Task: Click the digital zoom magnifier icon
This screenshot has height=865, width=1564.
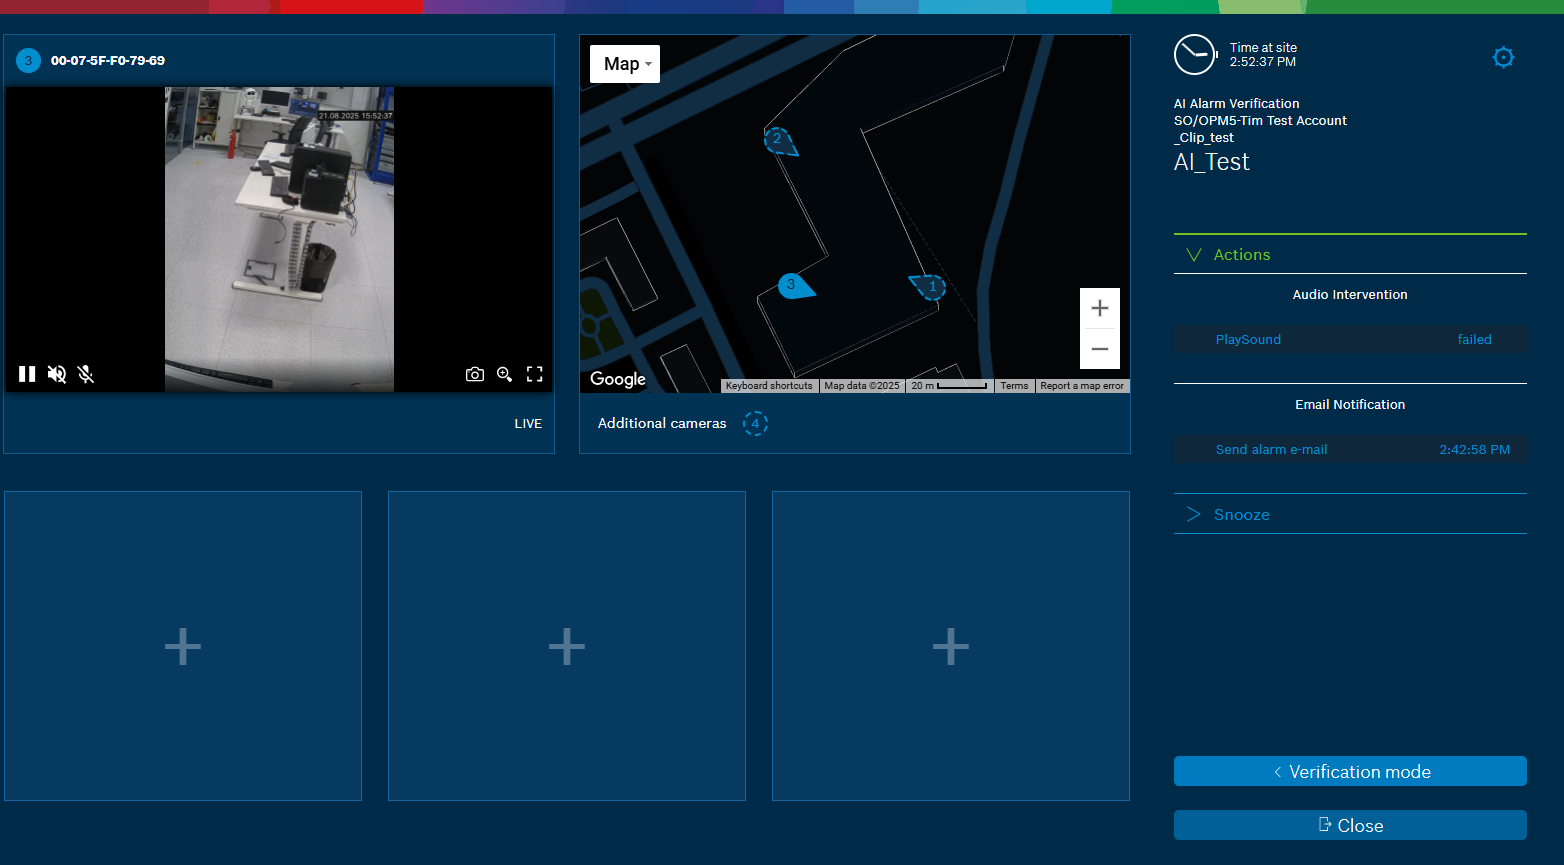Action: coord(505,374)
